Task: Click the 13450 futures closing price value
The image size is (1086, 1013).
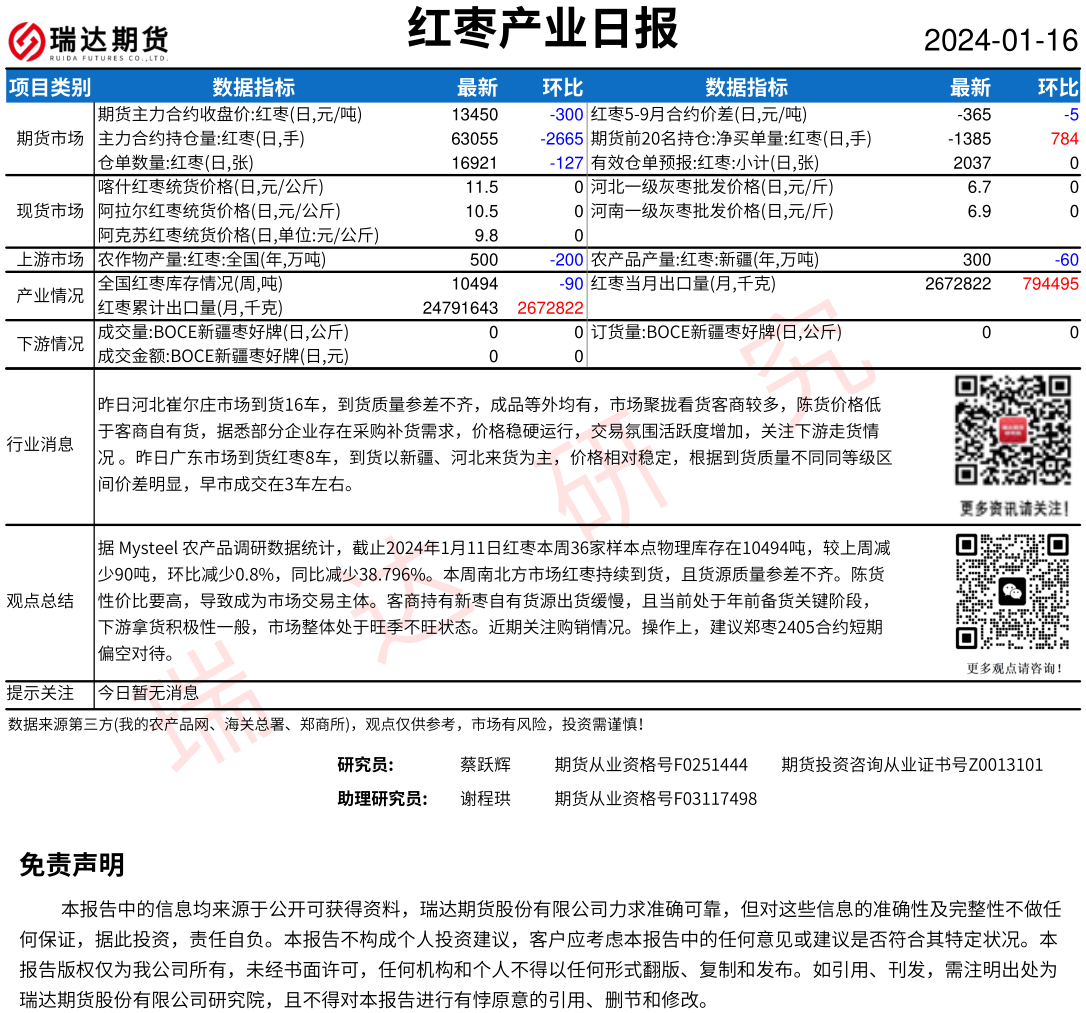Action: [x=474, y=115]
